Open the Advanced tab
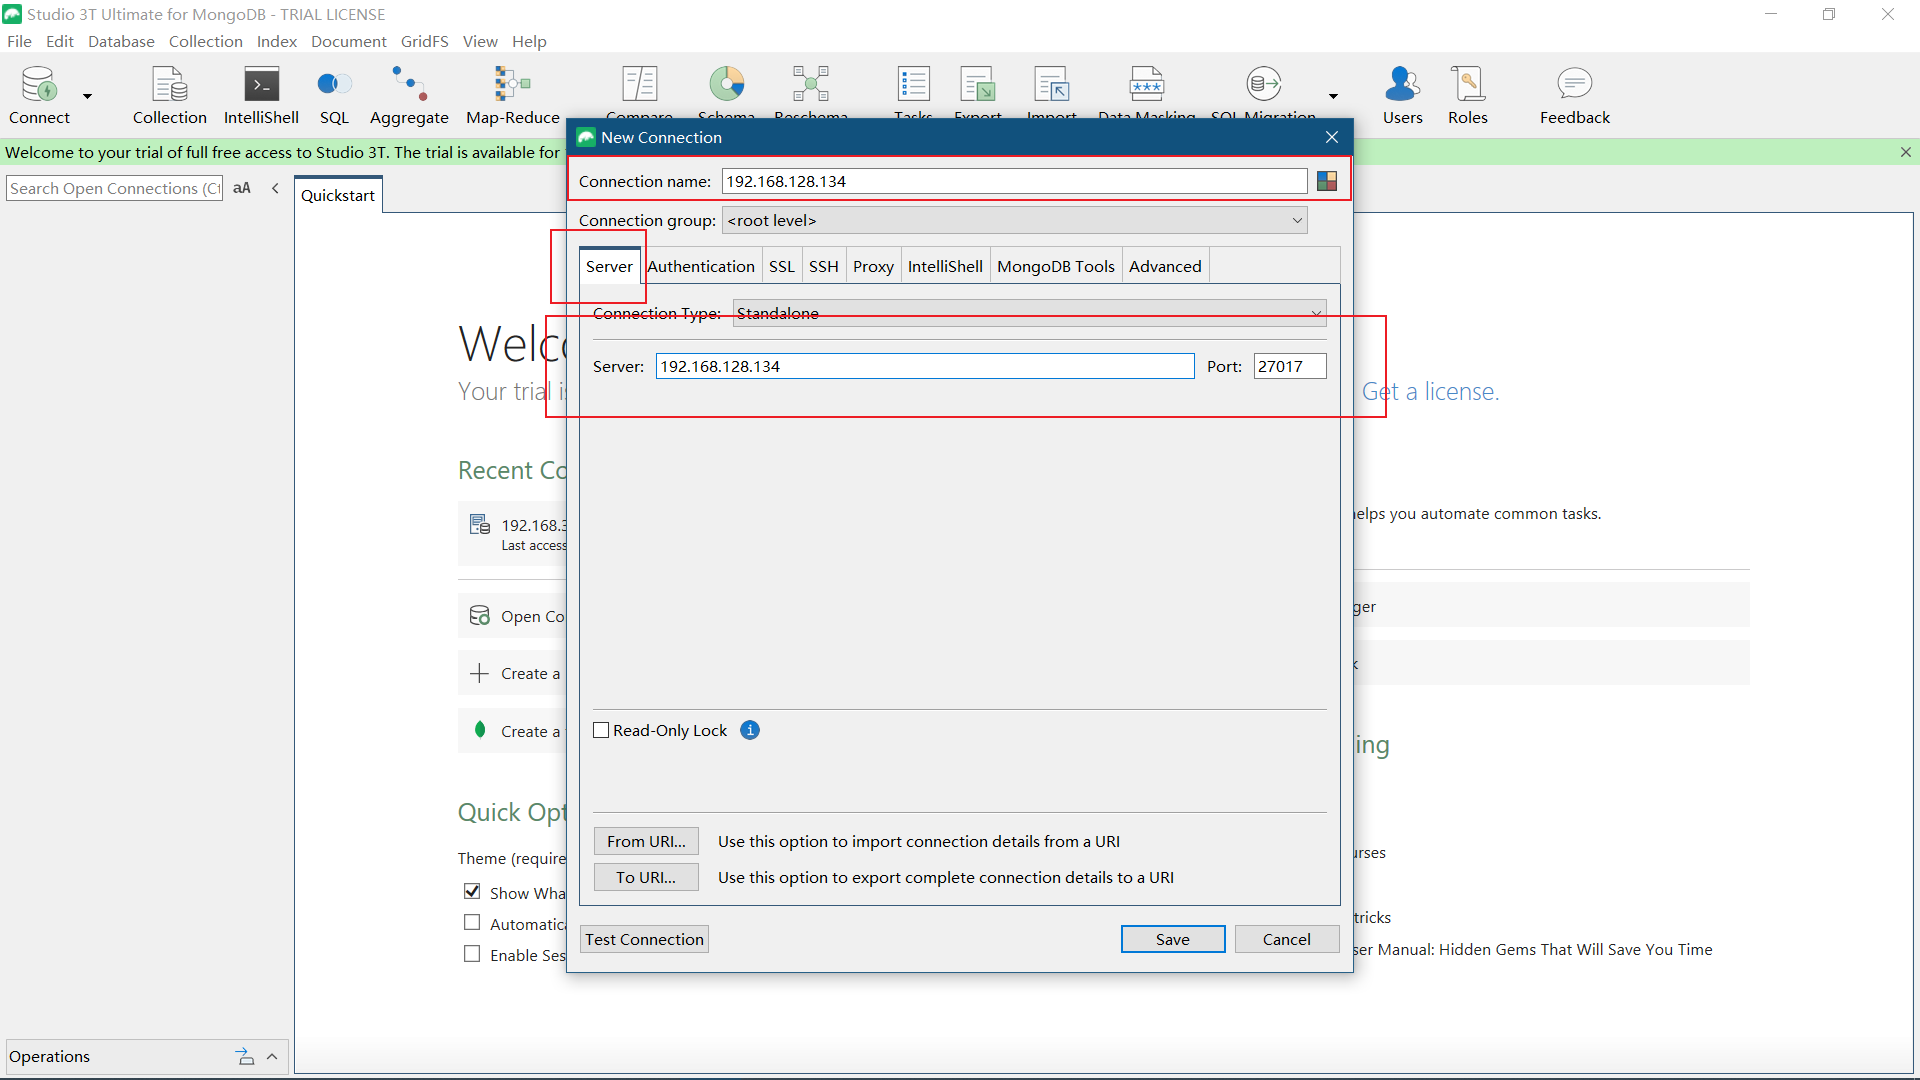1920x1080 pixels. (x=1165, y=266)
